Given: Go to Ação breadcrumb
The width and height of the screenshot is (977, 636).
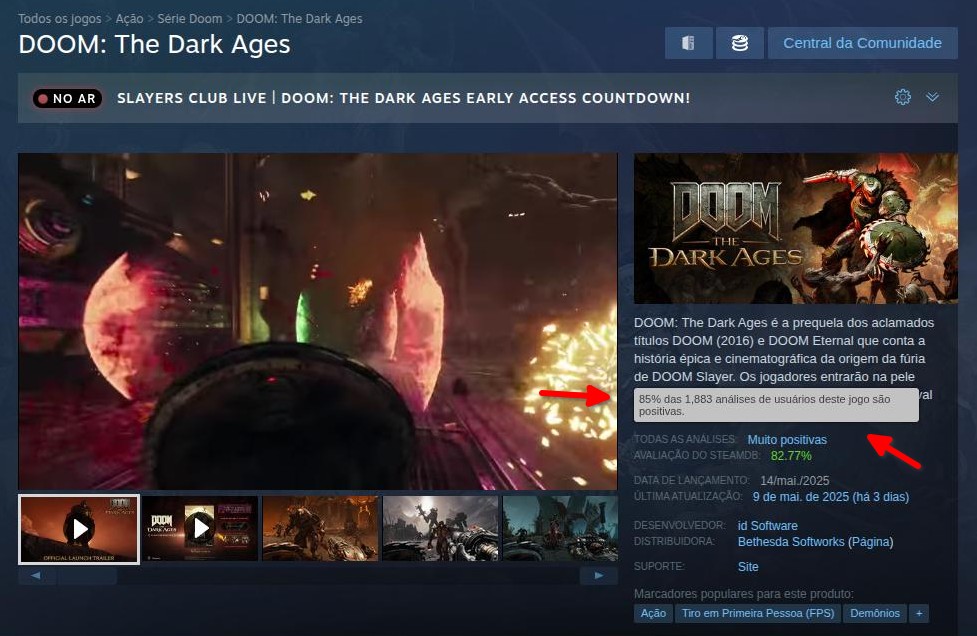Looking at the screenshot, I should [x=130, y=19].
